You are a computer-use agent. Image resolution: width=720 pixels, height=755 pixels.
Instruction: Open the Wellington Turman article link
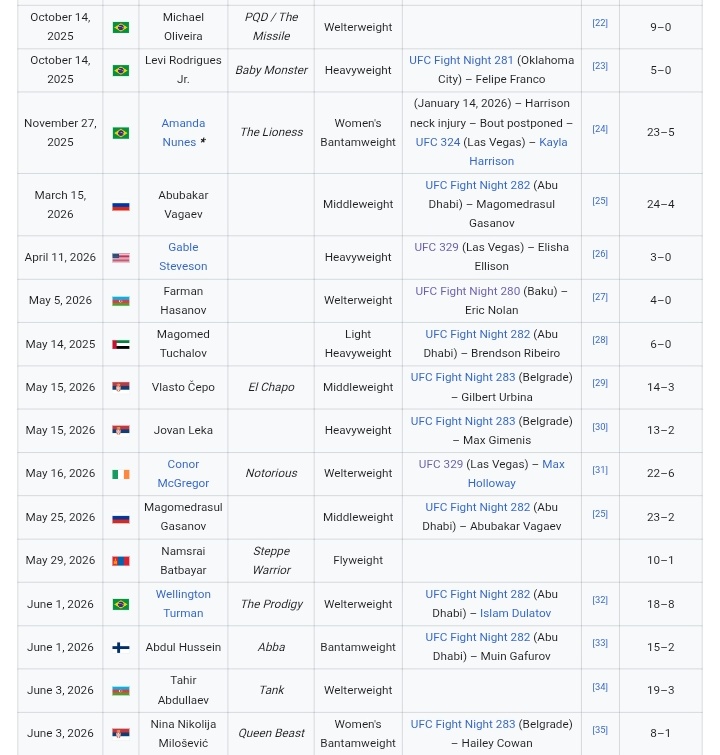click(x=183, y=604)
